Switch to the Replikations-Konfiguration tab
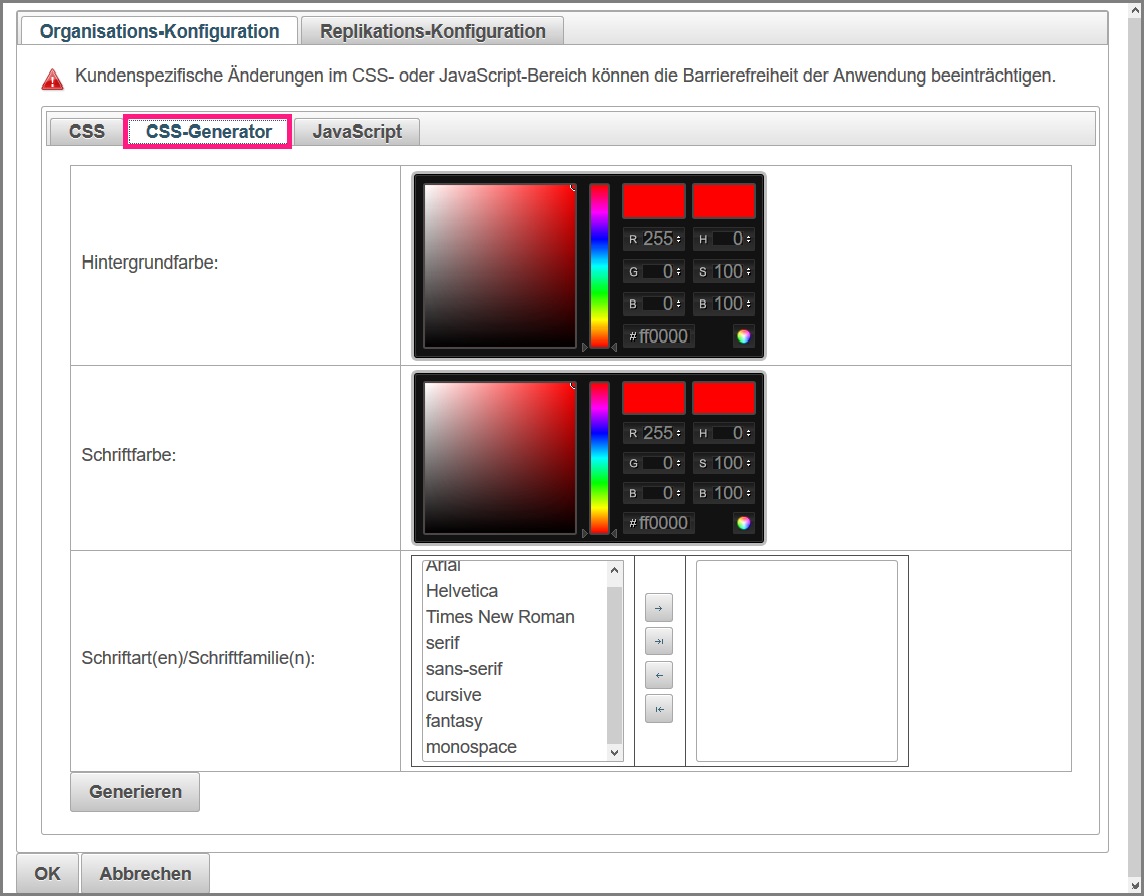The width and height of the screenshot is (1144, 896). point(432,31)
